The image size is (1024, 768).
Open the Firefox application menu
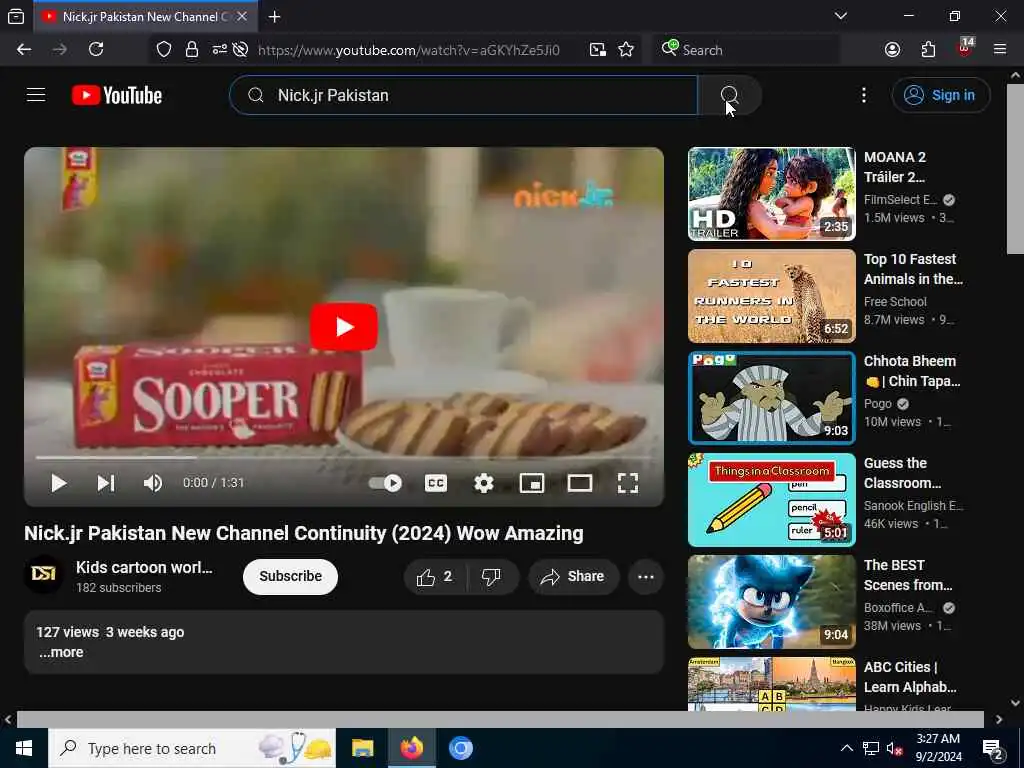[x=1000, y=50]
